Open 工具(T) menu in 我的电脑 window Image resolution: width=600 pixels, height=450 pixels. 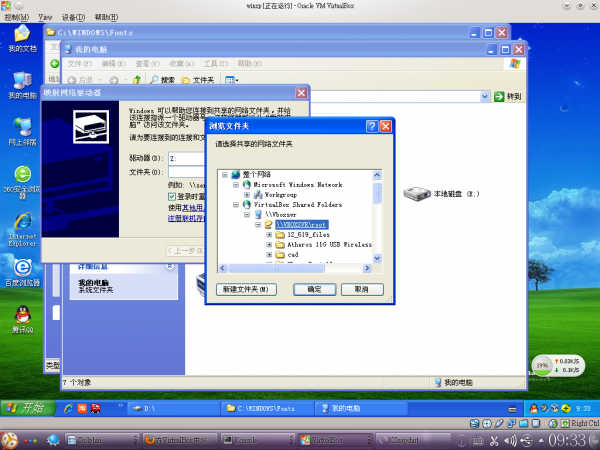point(215,64)
